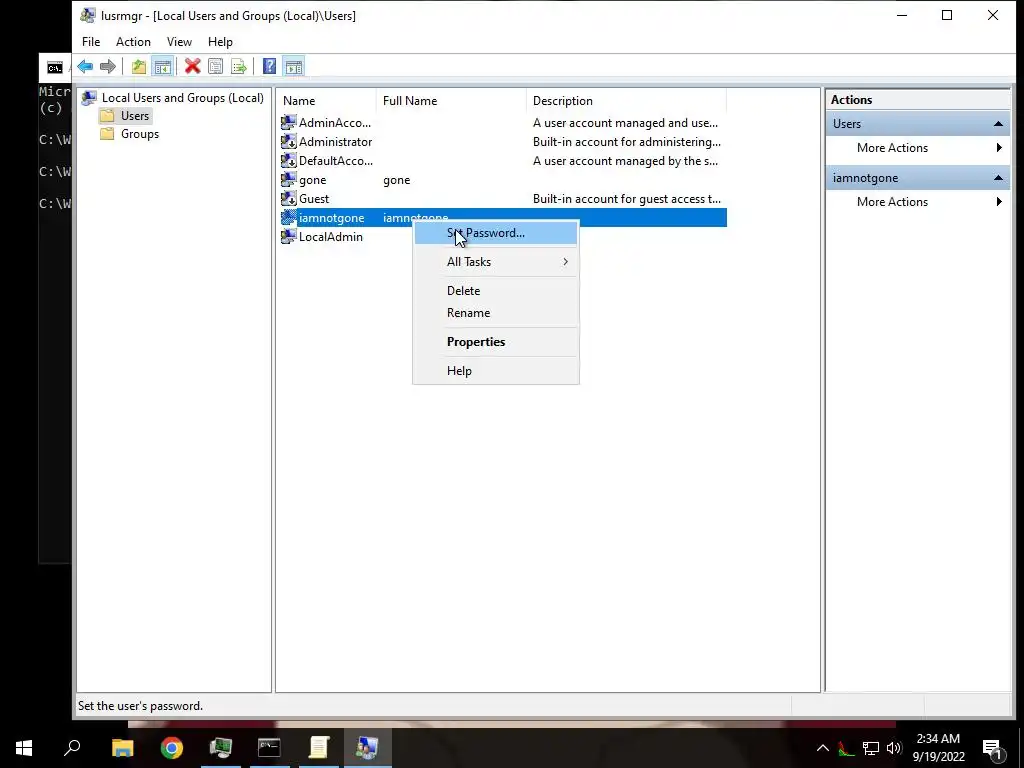This screenshot has width=1024, height=768.
Task: Go back with the blue Back arrow
Action: [x=85, y=66]
